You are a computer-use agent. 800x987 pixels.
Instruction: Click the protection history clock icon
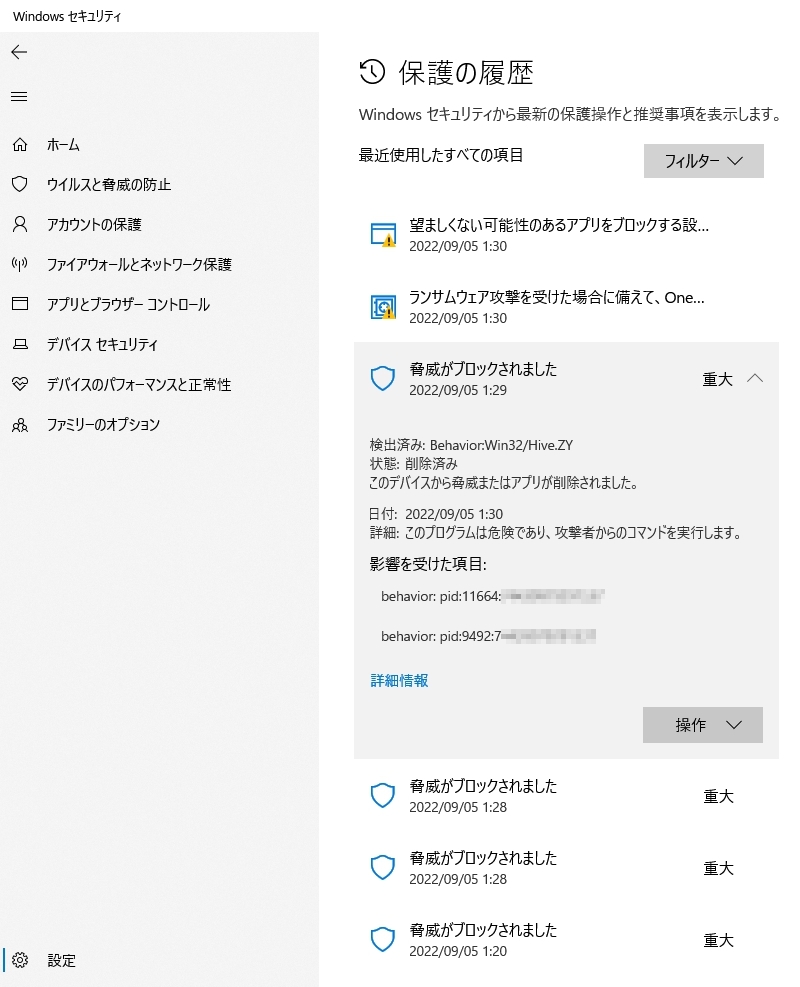[x=372, y=72]
